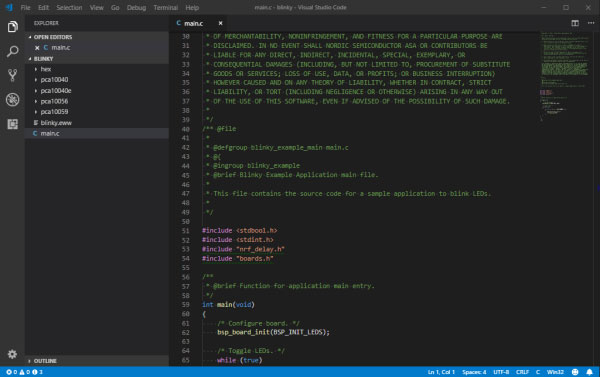Change language mode via C status item
The width and height of the screenshot is (600, 377).
(x=538, y=372)
